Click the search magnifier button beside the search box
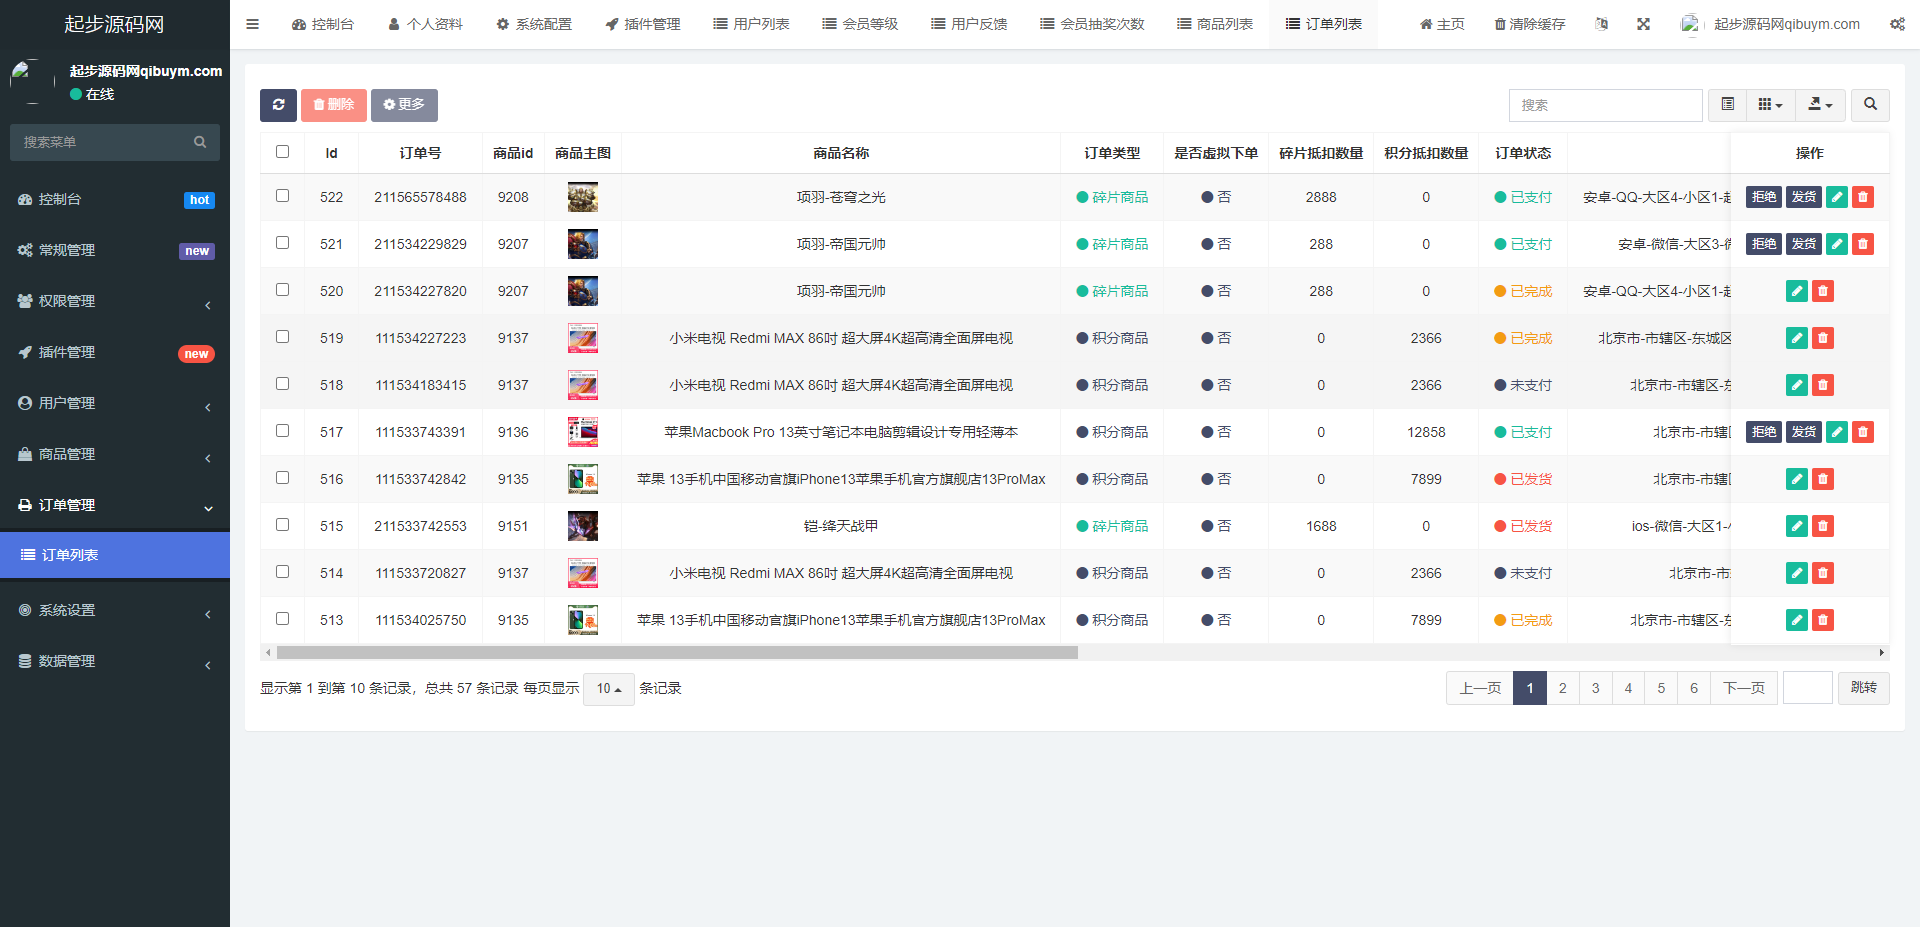 [x=1870, y=105]
